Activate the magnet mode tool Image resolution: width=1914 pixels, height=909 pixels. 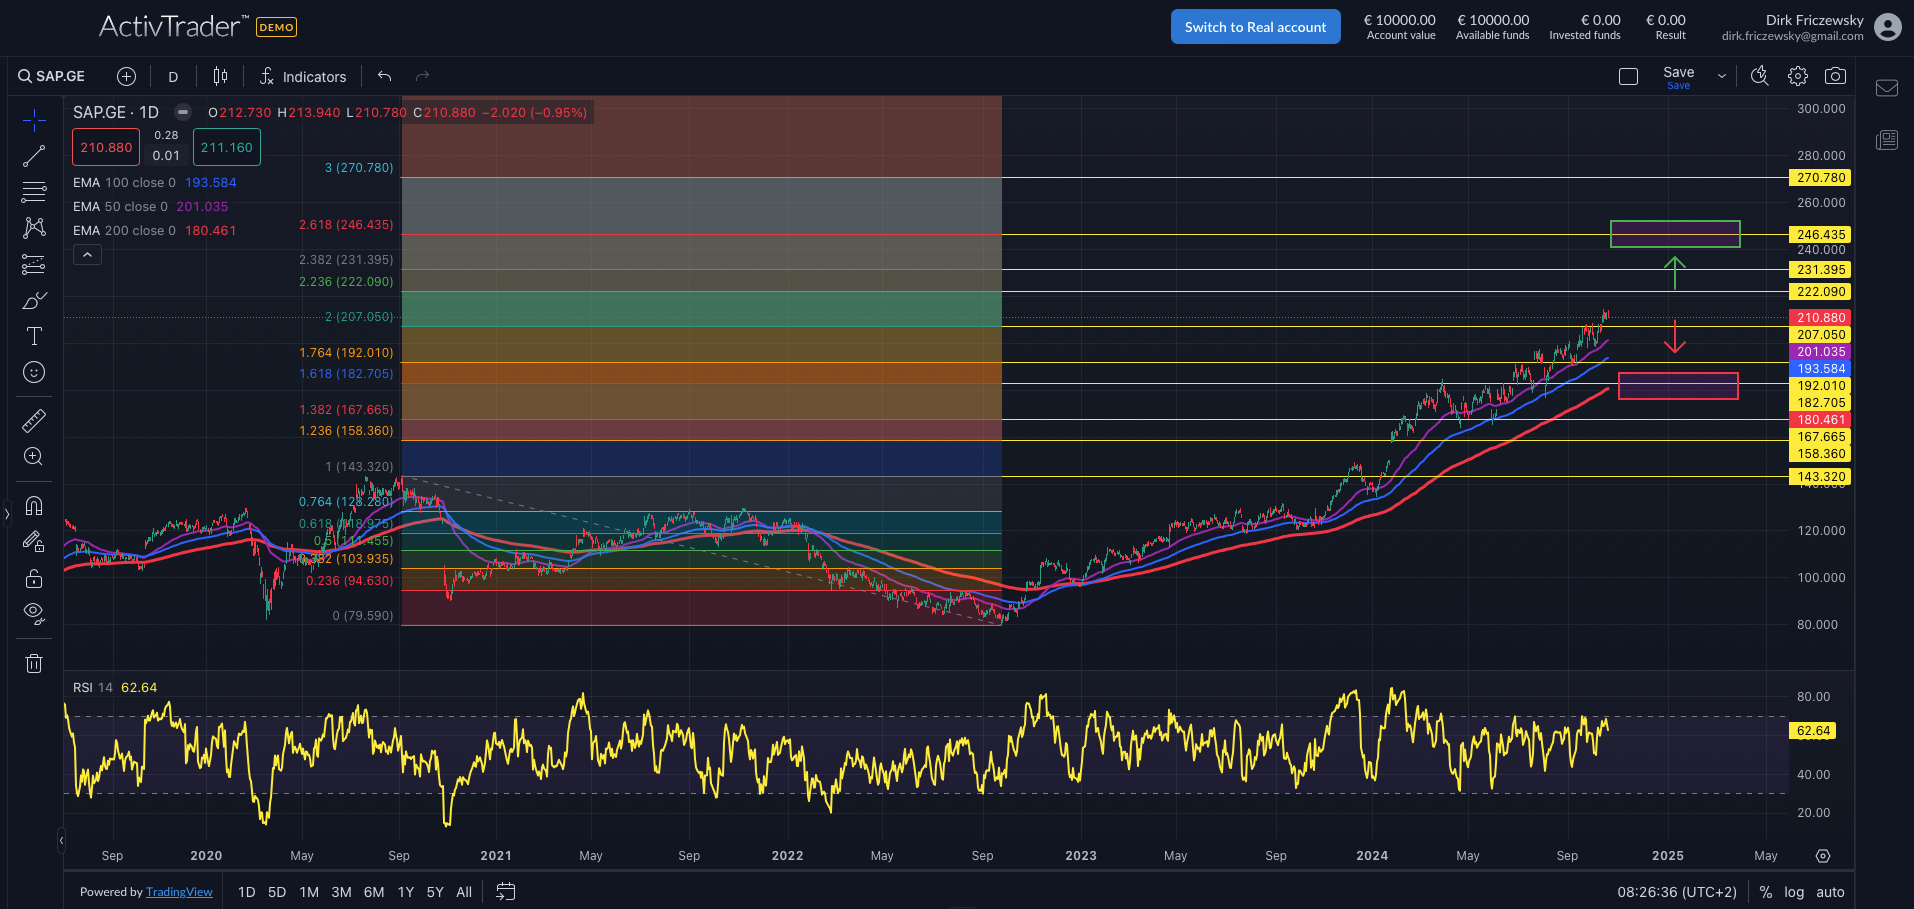pyautogui.click(x=34, y=505)
